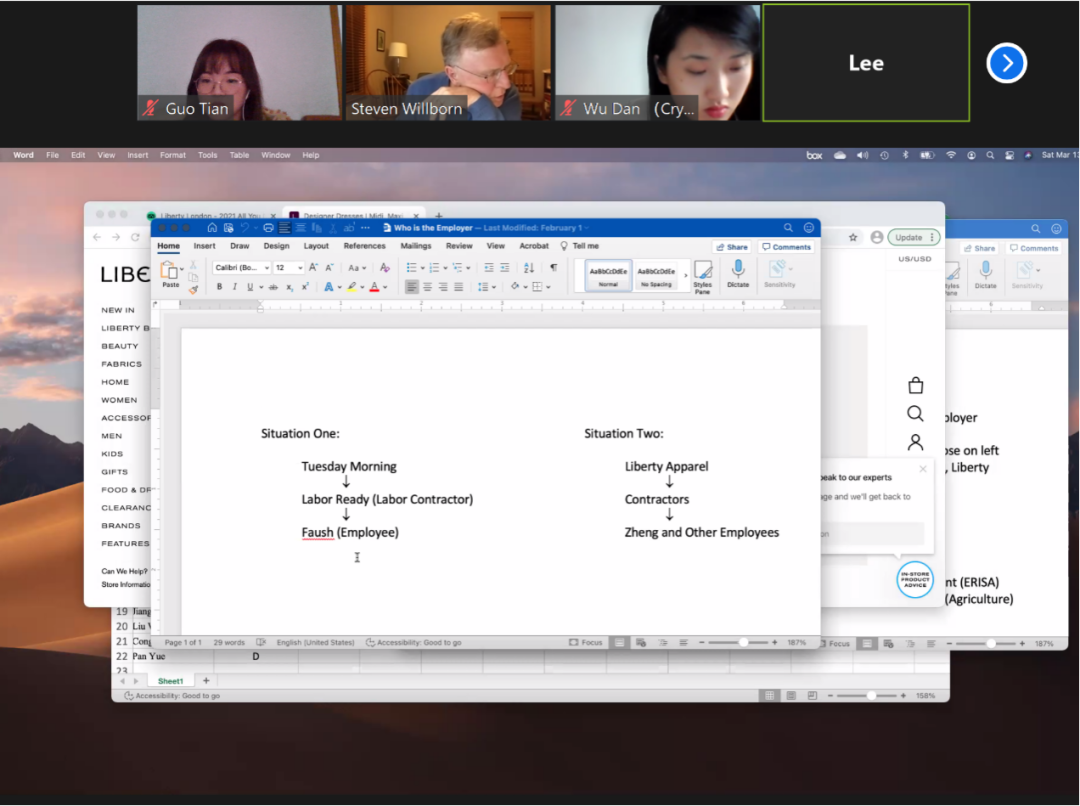Click the browser Update button
This screenshot has height=806, width=1080.
click(x=914, y=237)
